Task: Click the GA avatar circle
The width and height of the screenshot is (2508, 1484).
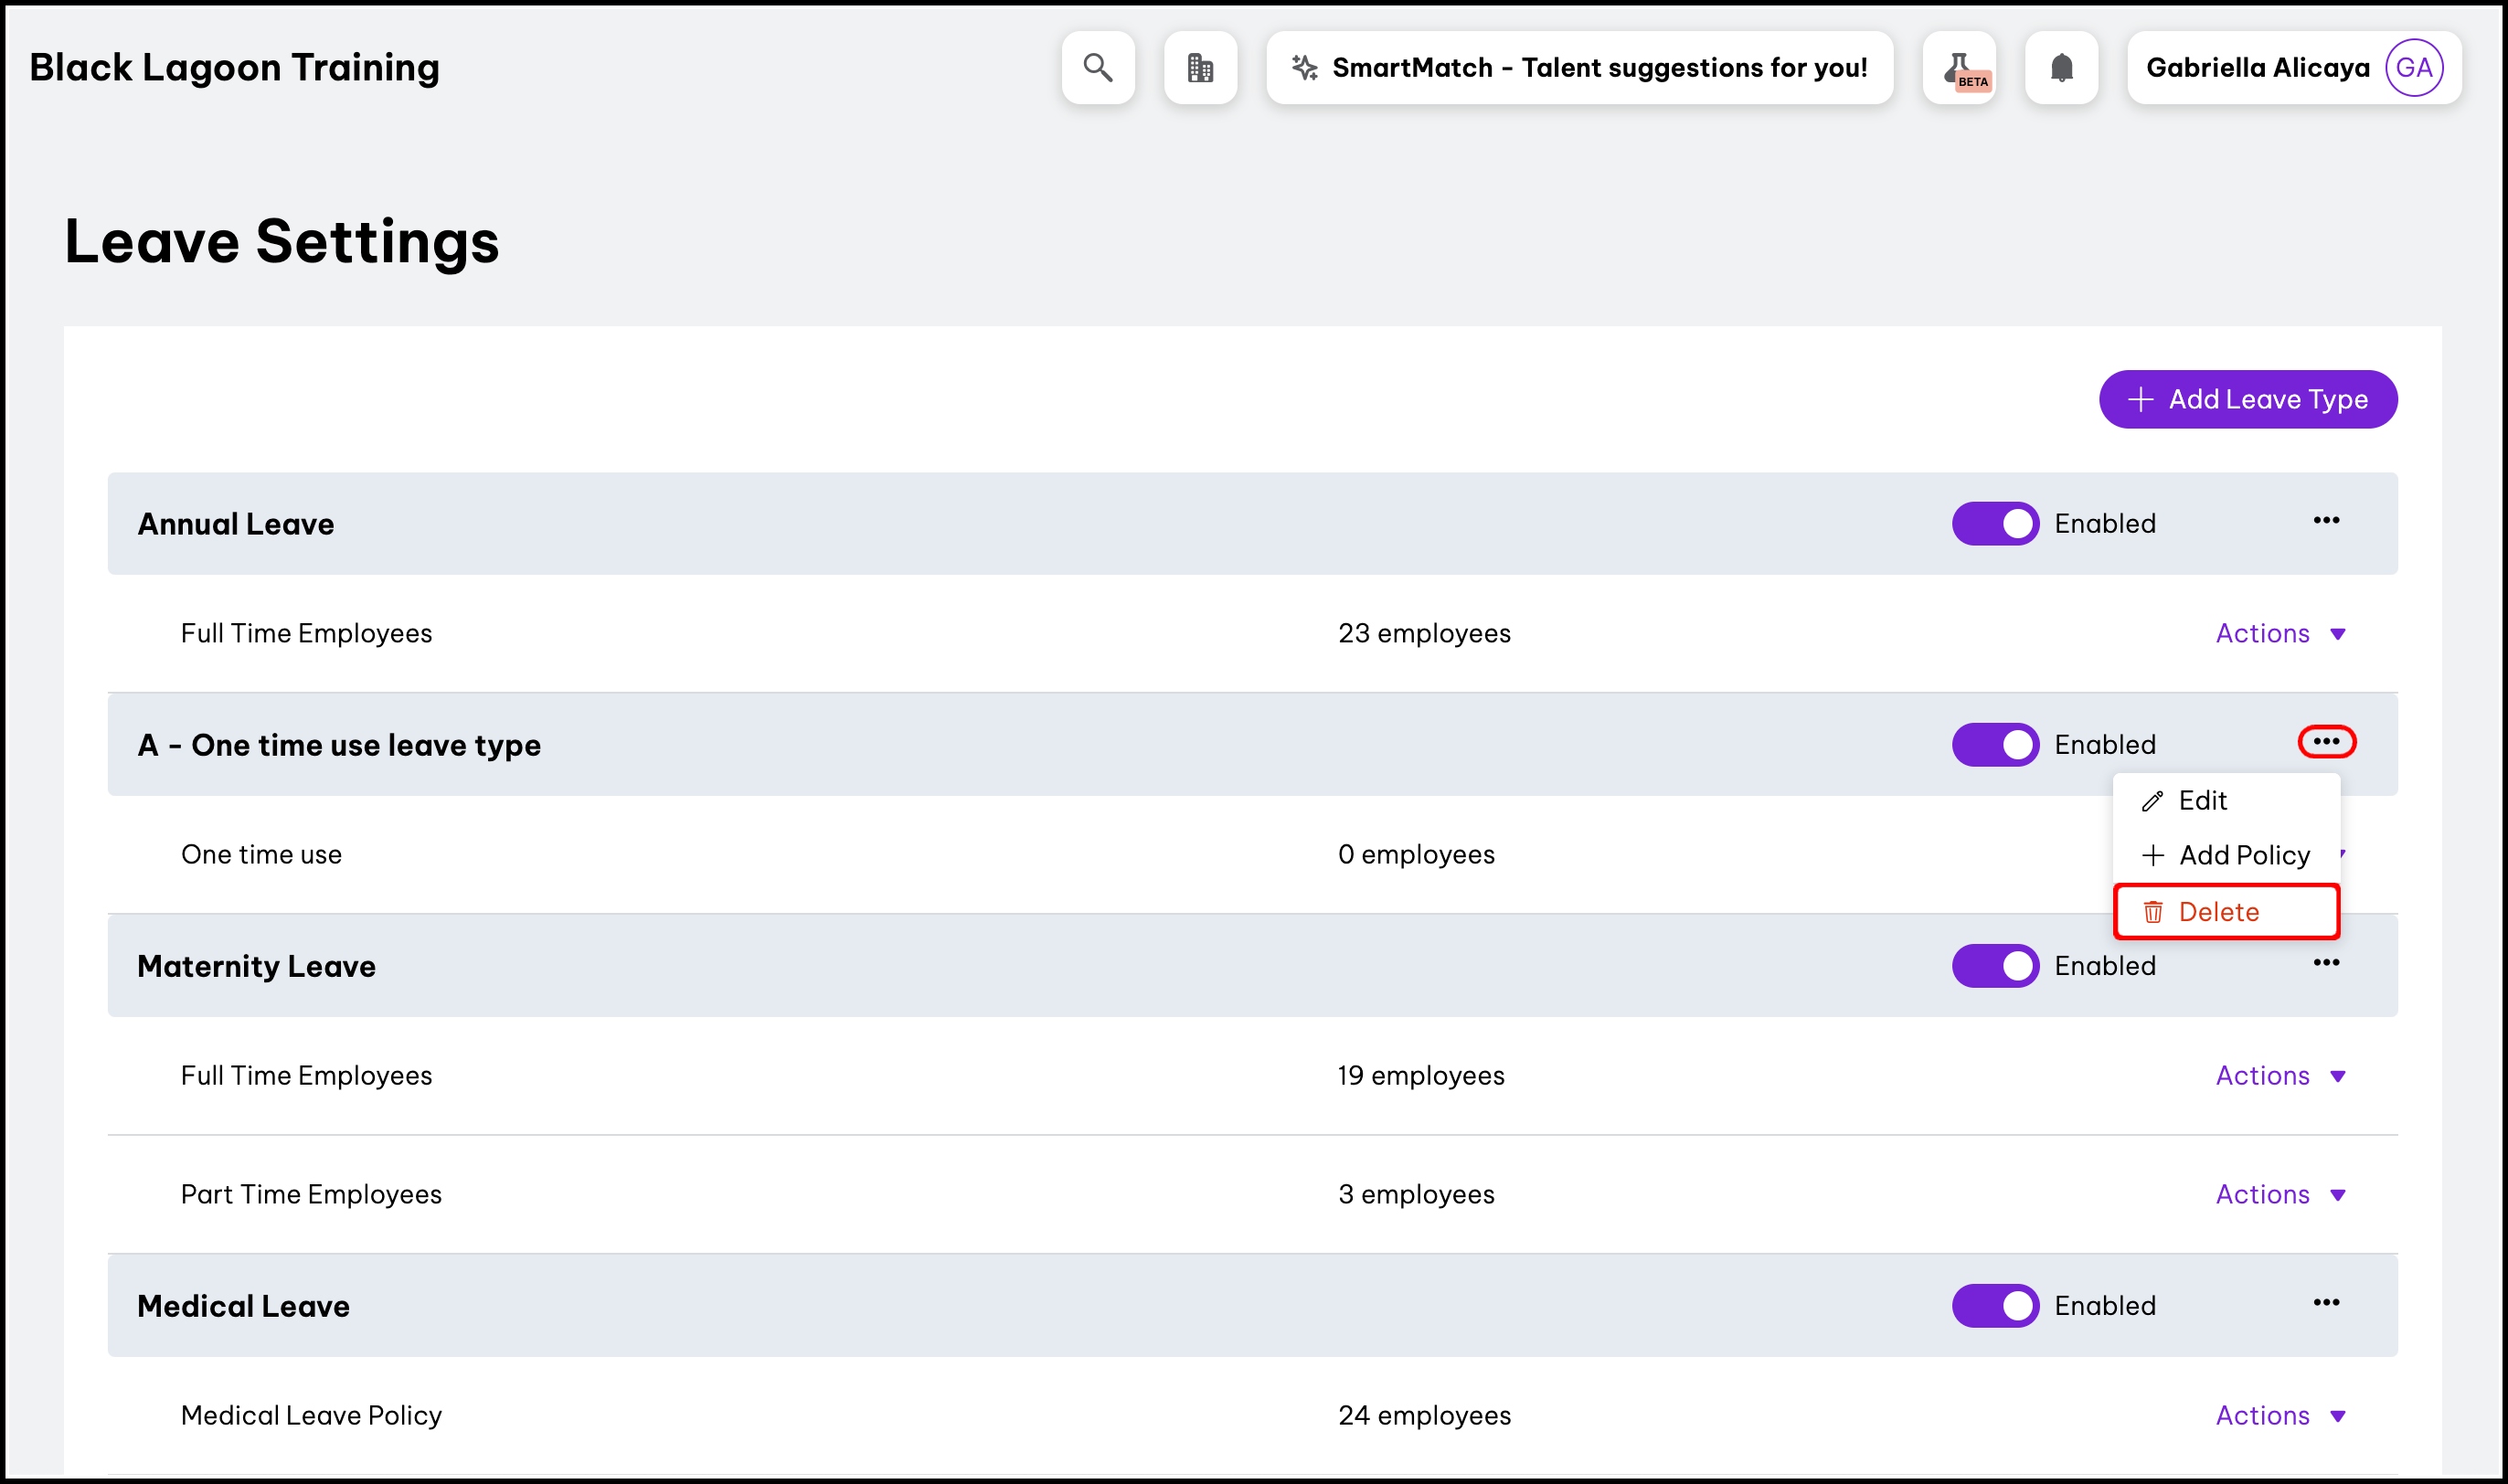Action: click(x=2413, y=67)
